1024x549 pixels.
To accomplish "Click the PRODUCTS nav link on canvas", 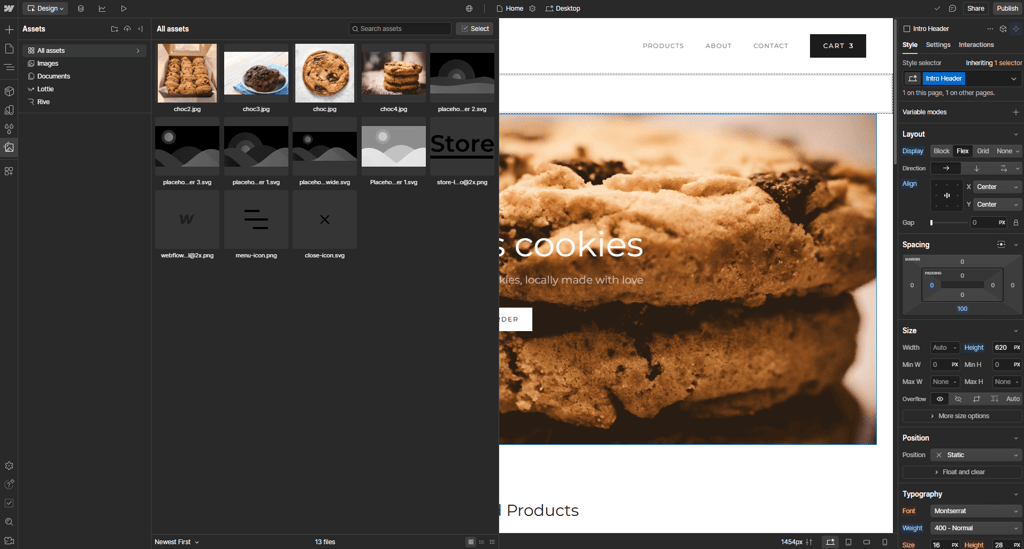I will (663, 46).
